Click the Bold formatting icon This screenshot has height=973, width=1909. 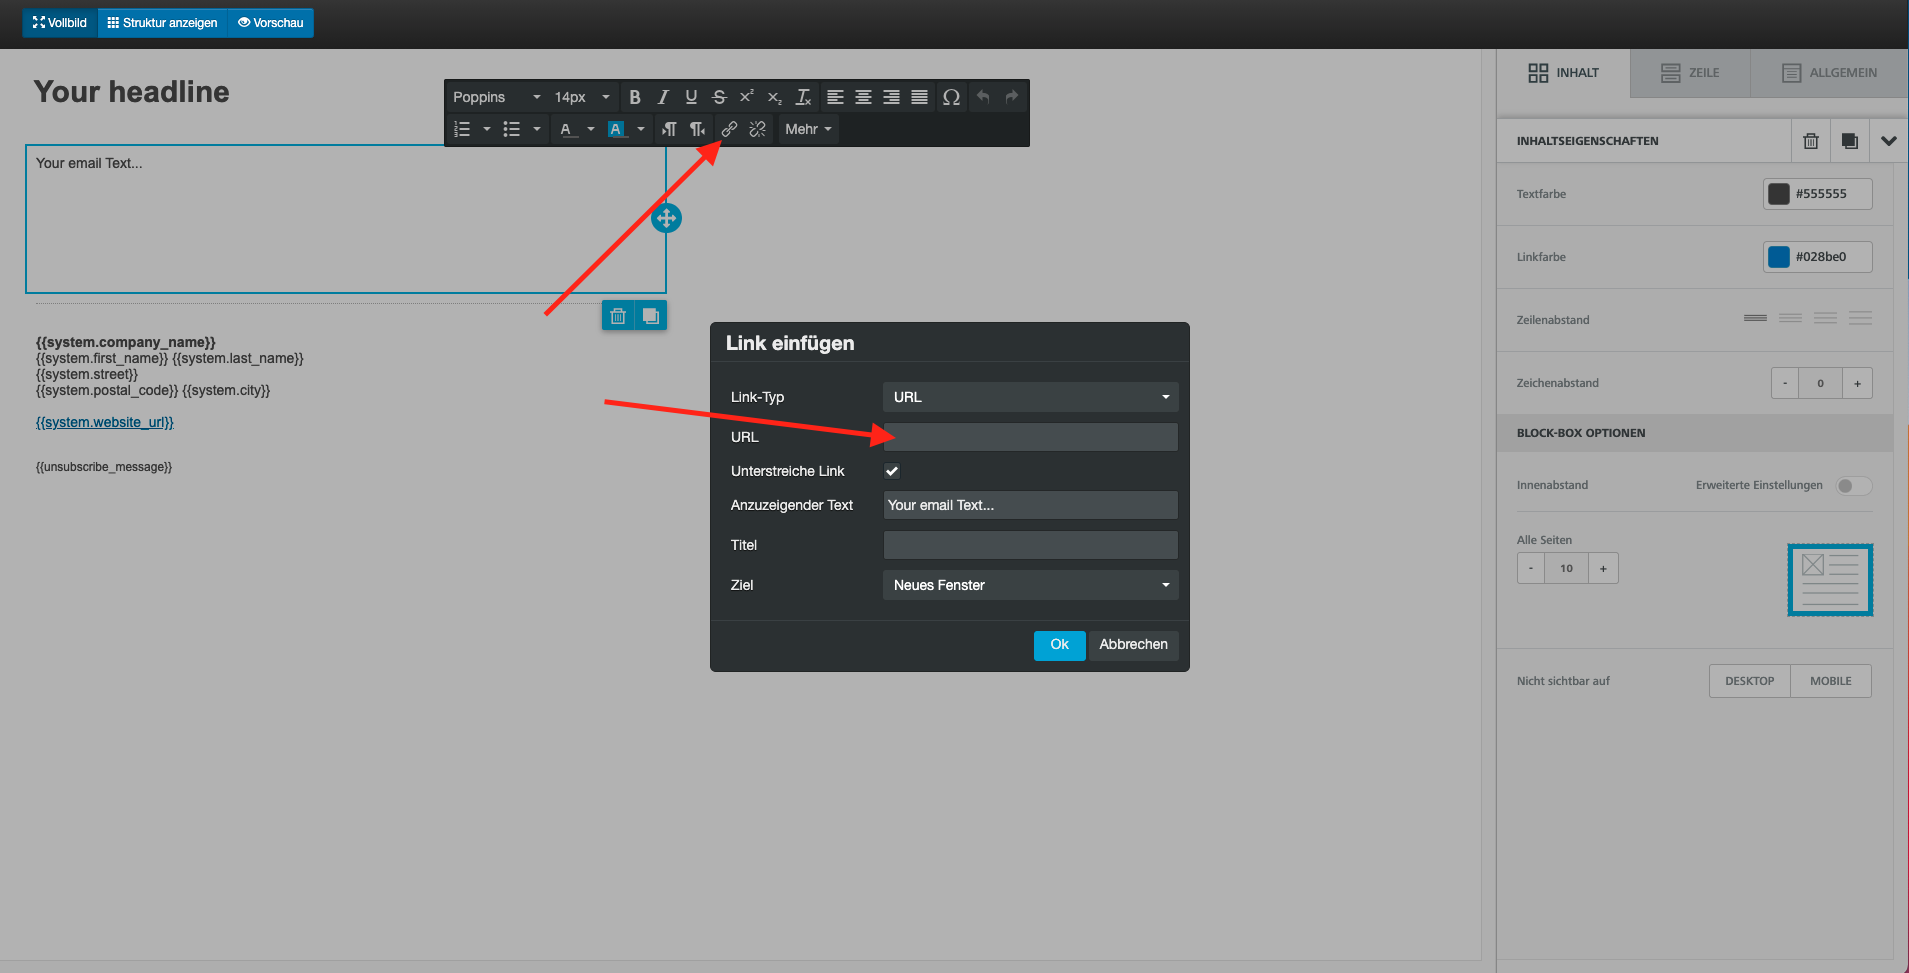[634, 97]
